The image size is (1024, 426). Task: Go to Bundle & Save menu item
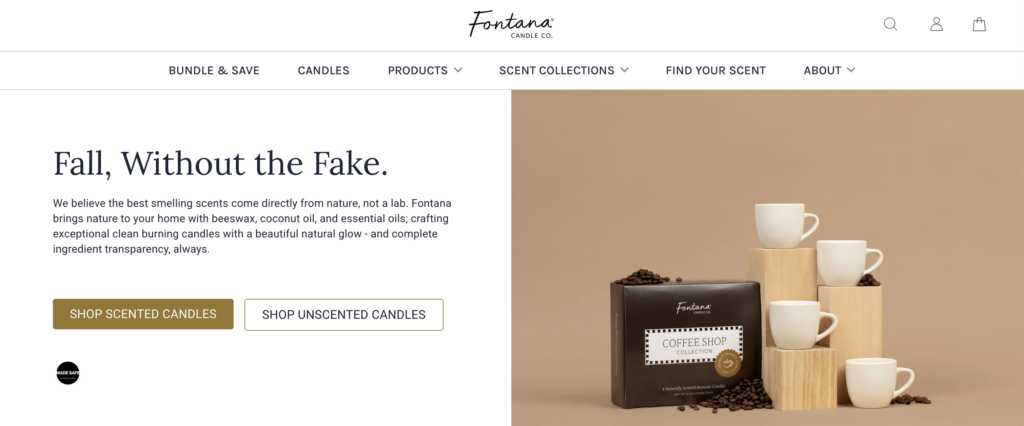pyautogui.click(x=214, y=70)
